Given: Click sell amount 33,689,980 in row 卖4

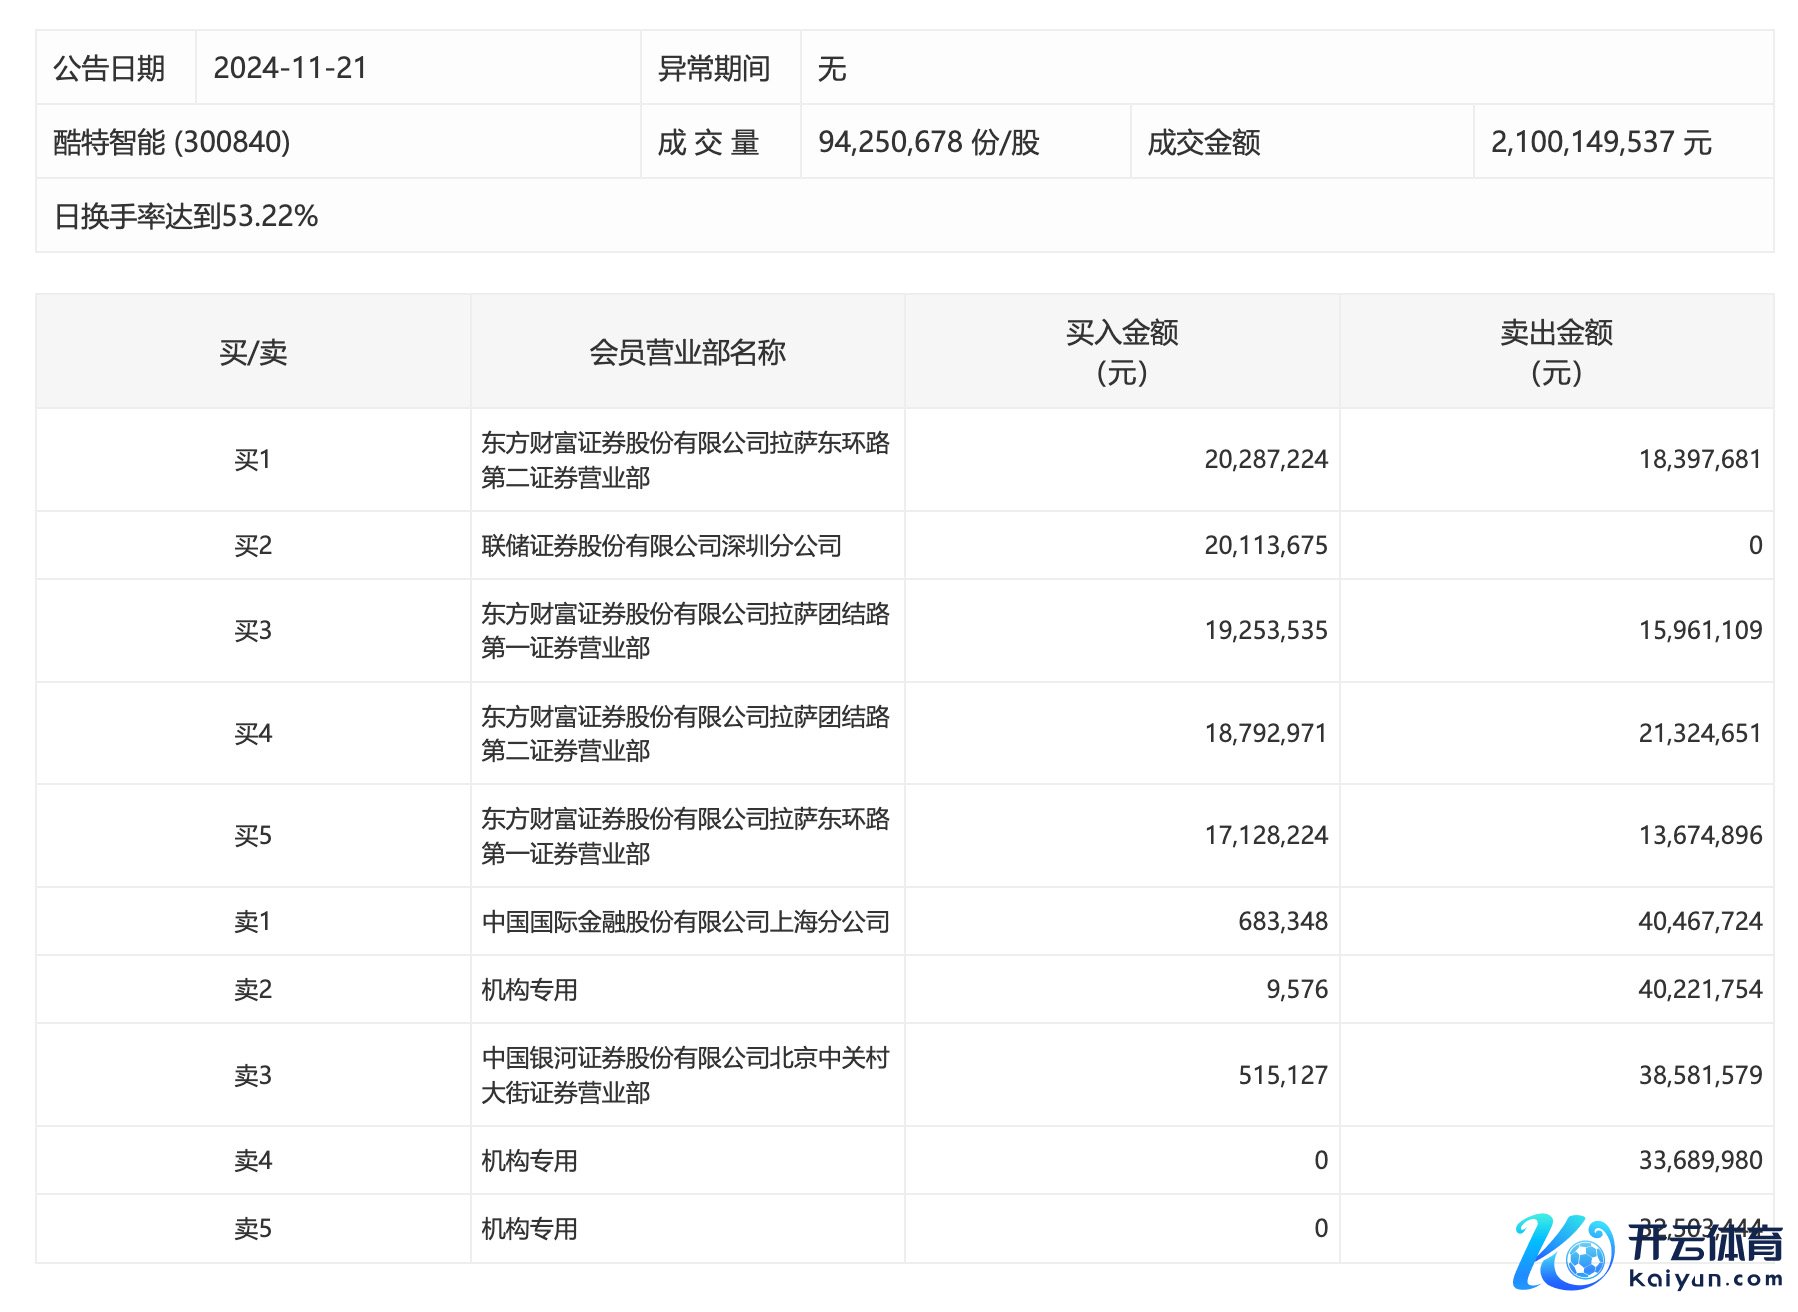Looking at the screenshot, I should (1699, 1161).
